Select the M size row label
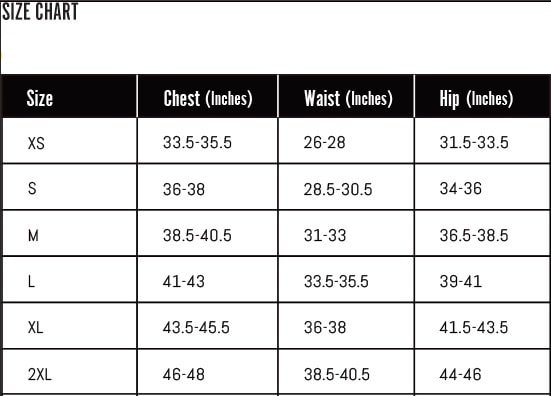Image resolution: width=551 pixels, height=396 pixels. 33,235
